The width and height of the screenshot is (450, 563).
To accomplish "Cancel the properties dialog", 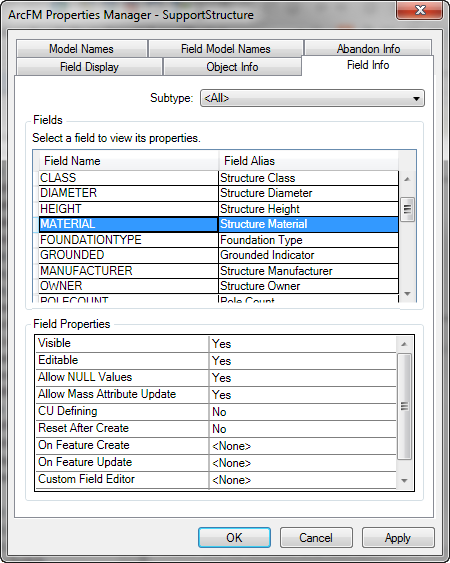I will click(x=316, y=538).
